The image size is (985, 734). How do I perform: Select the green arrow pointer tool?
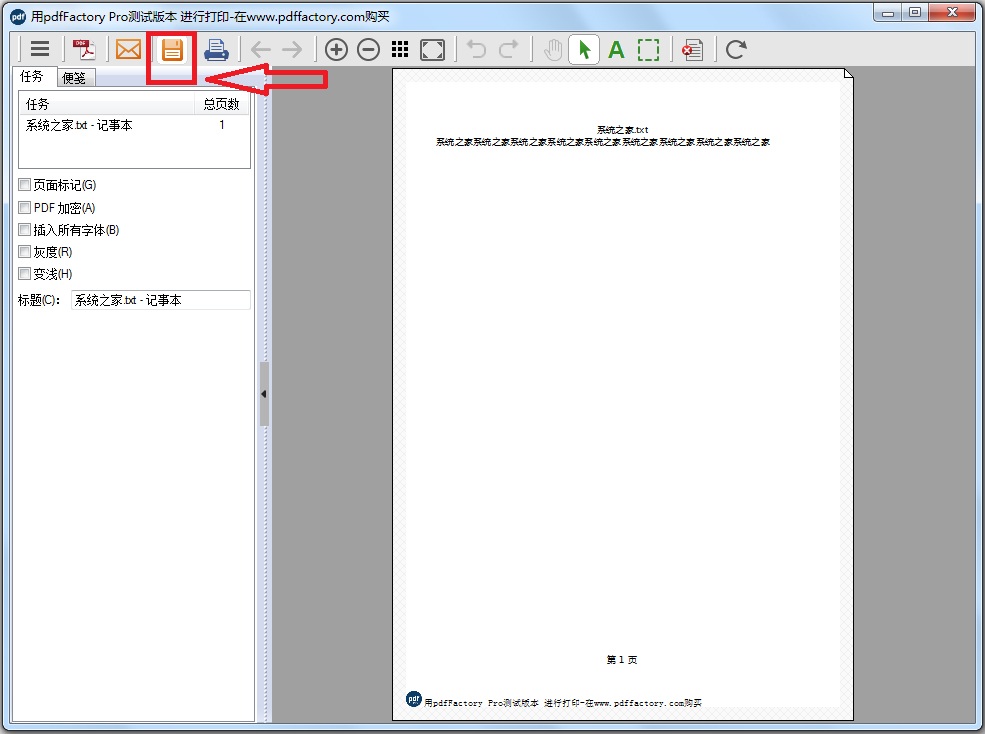[584, 50]
